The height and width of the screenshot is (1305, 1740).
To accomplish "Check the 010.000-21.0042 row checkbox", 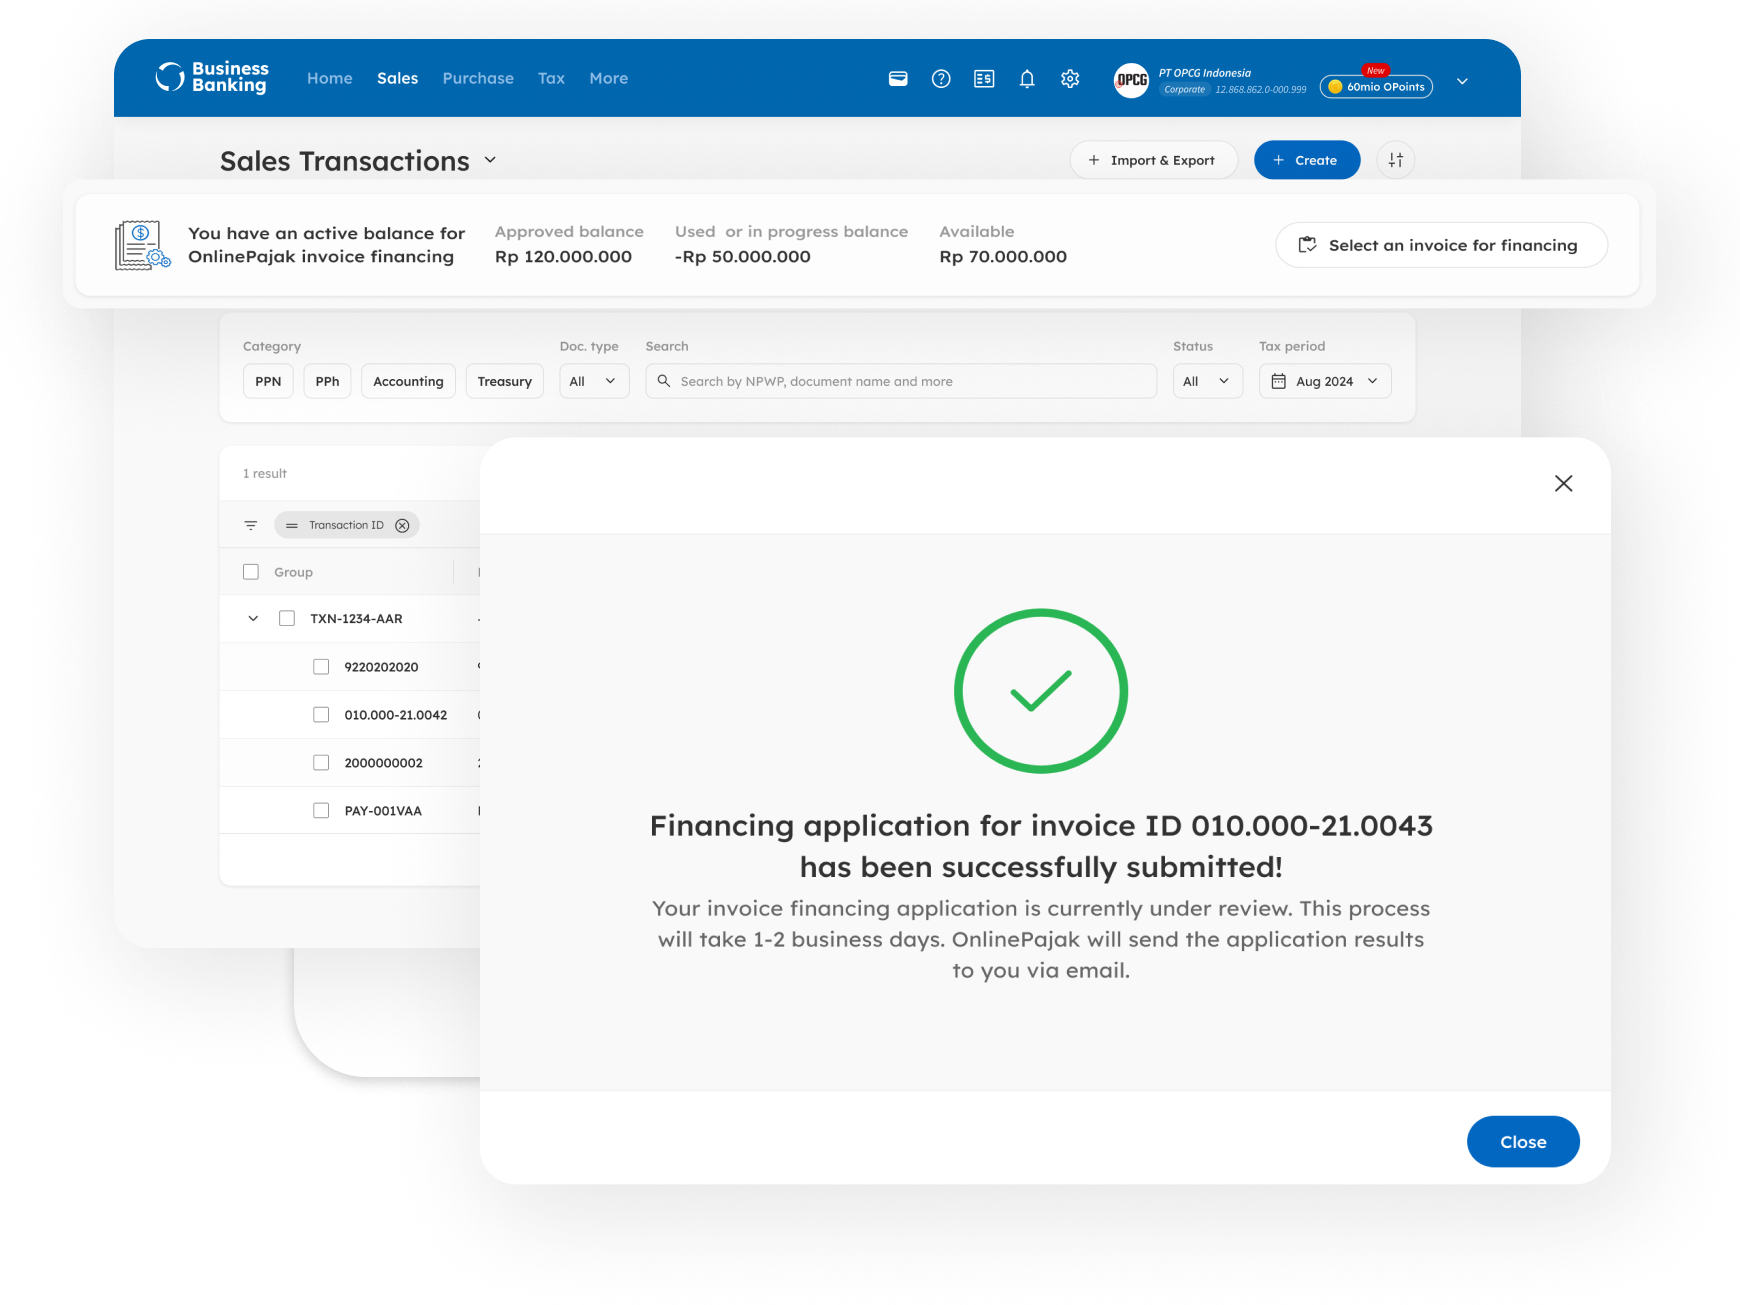I will 321,714.
